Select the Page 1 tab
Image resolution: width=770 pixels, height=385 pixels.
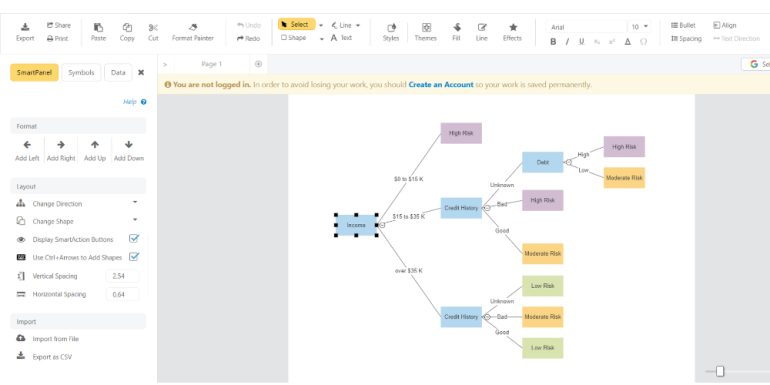coord(212,64)
